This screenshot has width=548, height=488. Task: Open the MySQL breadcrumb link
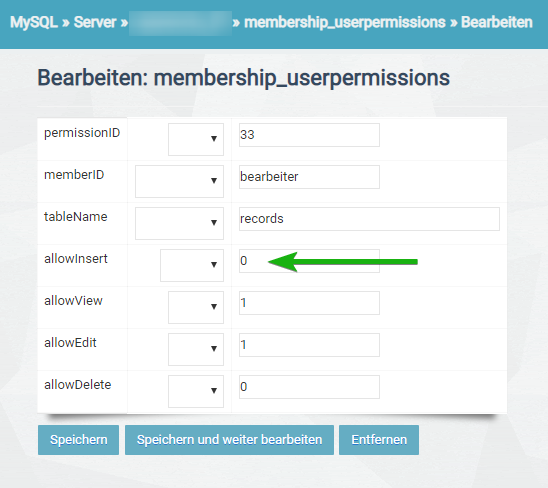click(x=34, y=22)
